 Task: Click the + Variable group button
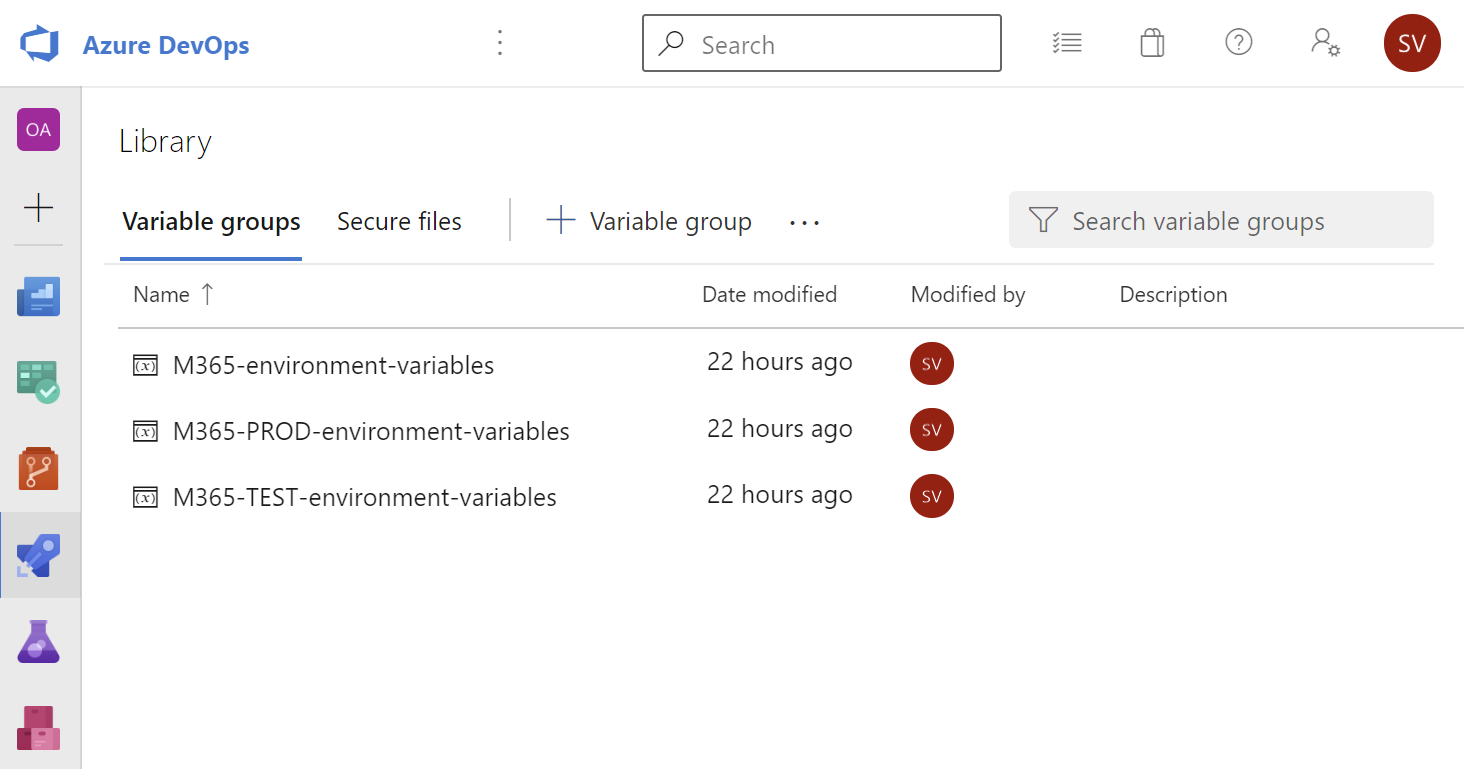click(x=649, y=221)
